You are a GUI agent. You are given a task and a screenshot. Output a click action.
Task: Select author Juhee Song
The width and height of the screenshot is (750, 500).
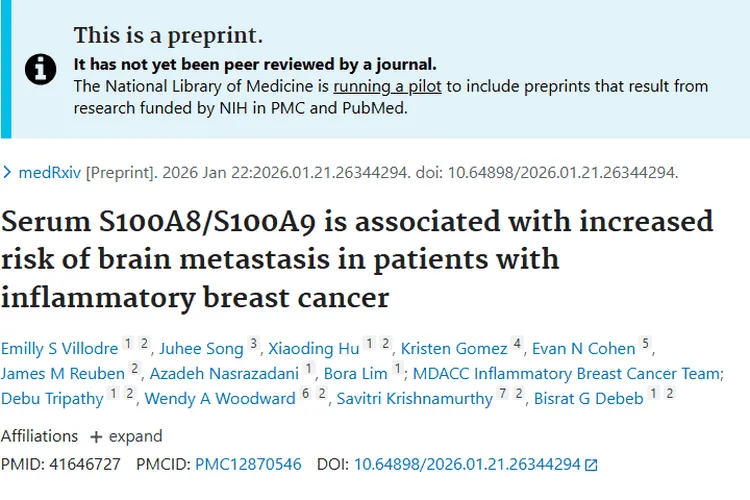(x=202, y=349)
